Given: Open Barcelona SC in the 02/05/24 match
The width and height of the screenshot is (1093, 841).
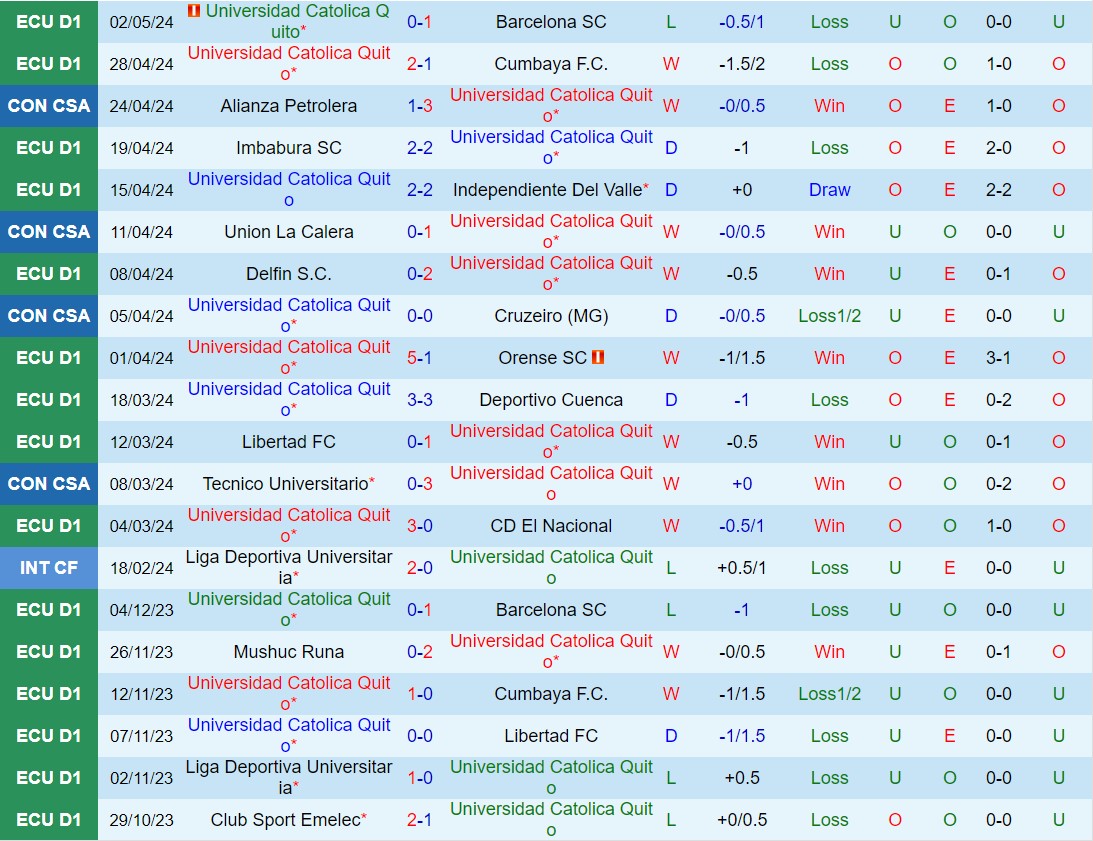Looking at the screenshot, I should [551, 22].
